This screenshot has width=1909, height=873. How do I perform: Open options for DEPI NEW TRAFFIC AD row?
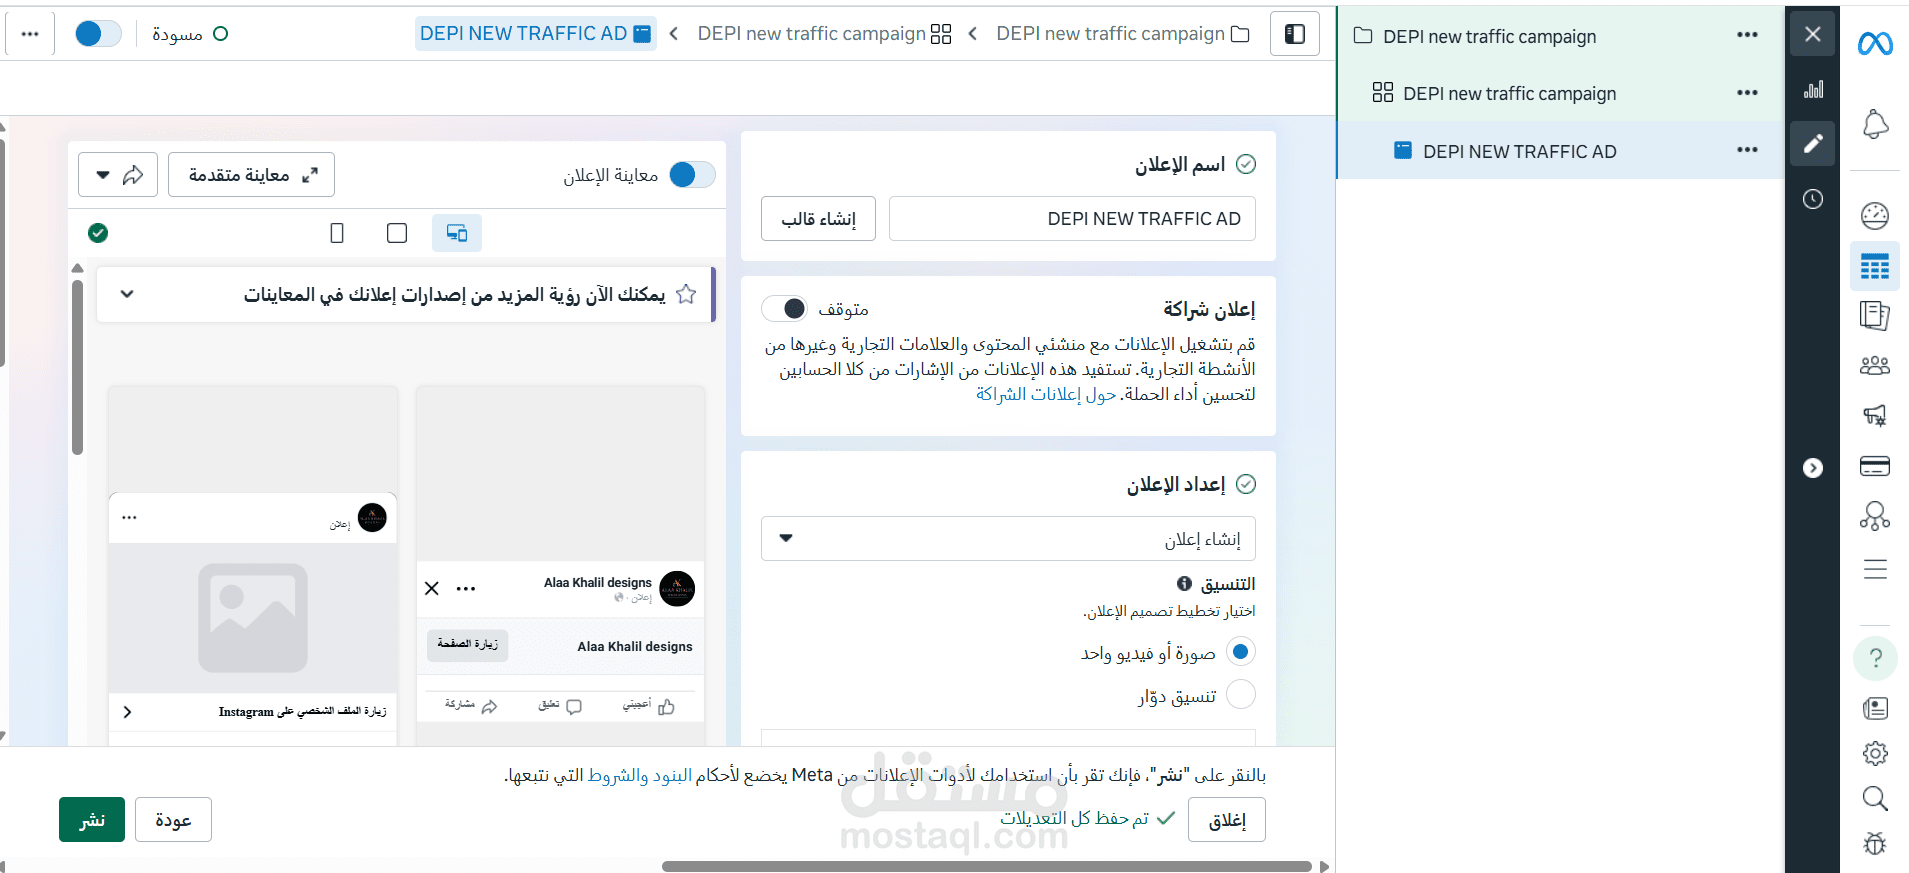pyautogui.click(x=1747, y=150)
